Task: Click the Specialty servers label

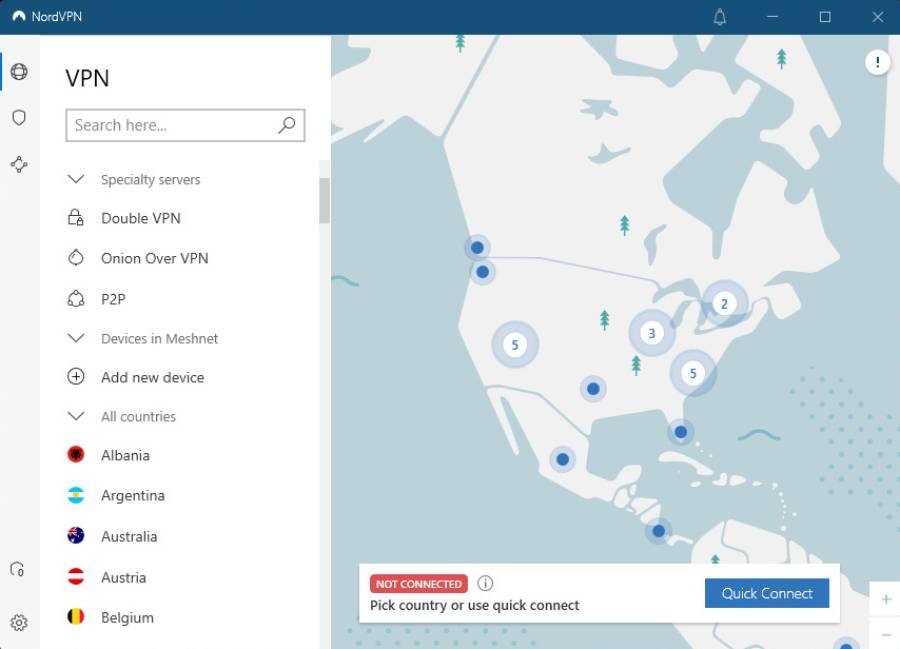Action: pyautogui.click(x=150, y=180)
